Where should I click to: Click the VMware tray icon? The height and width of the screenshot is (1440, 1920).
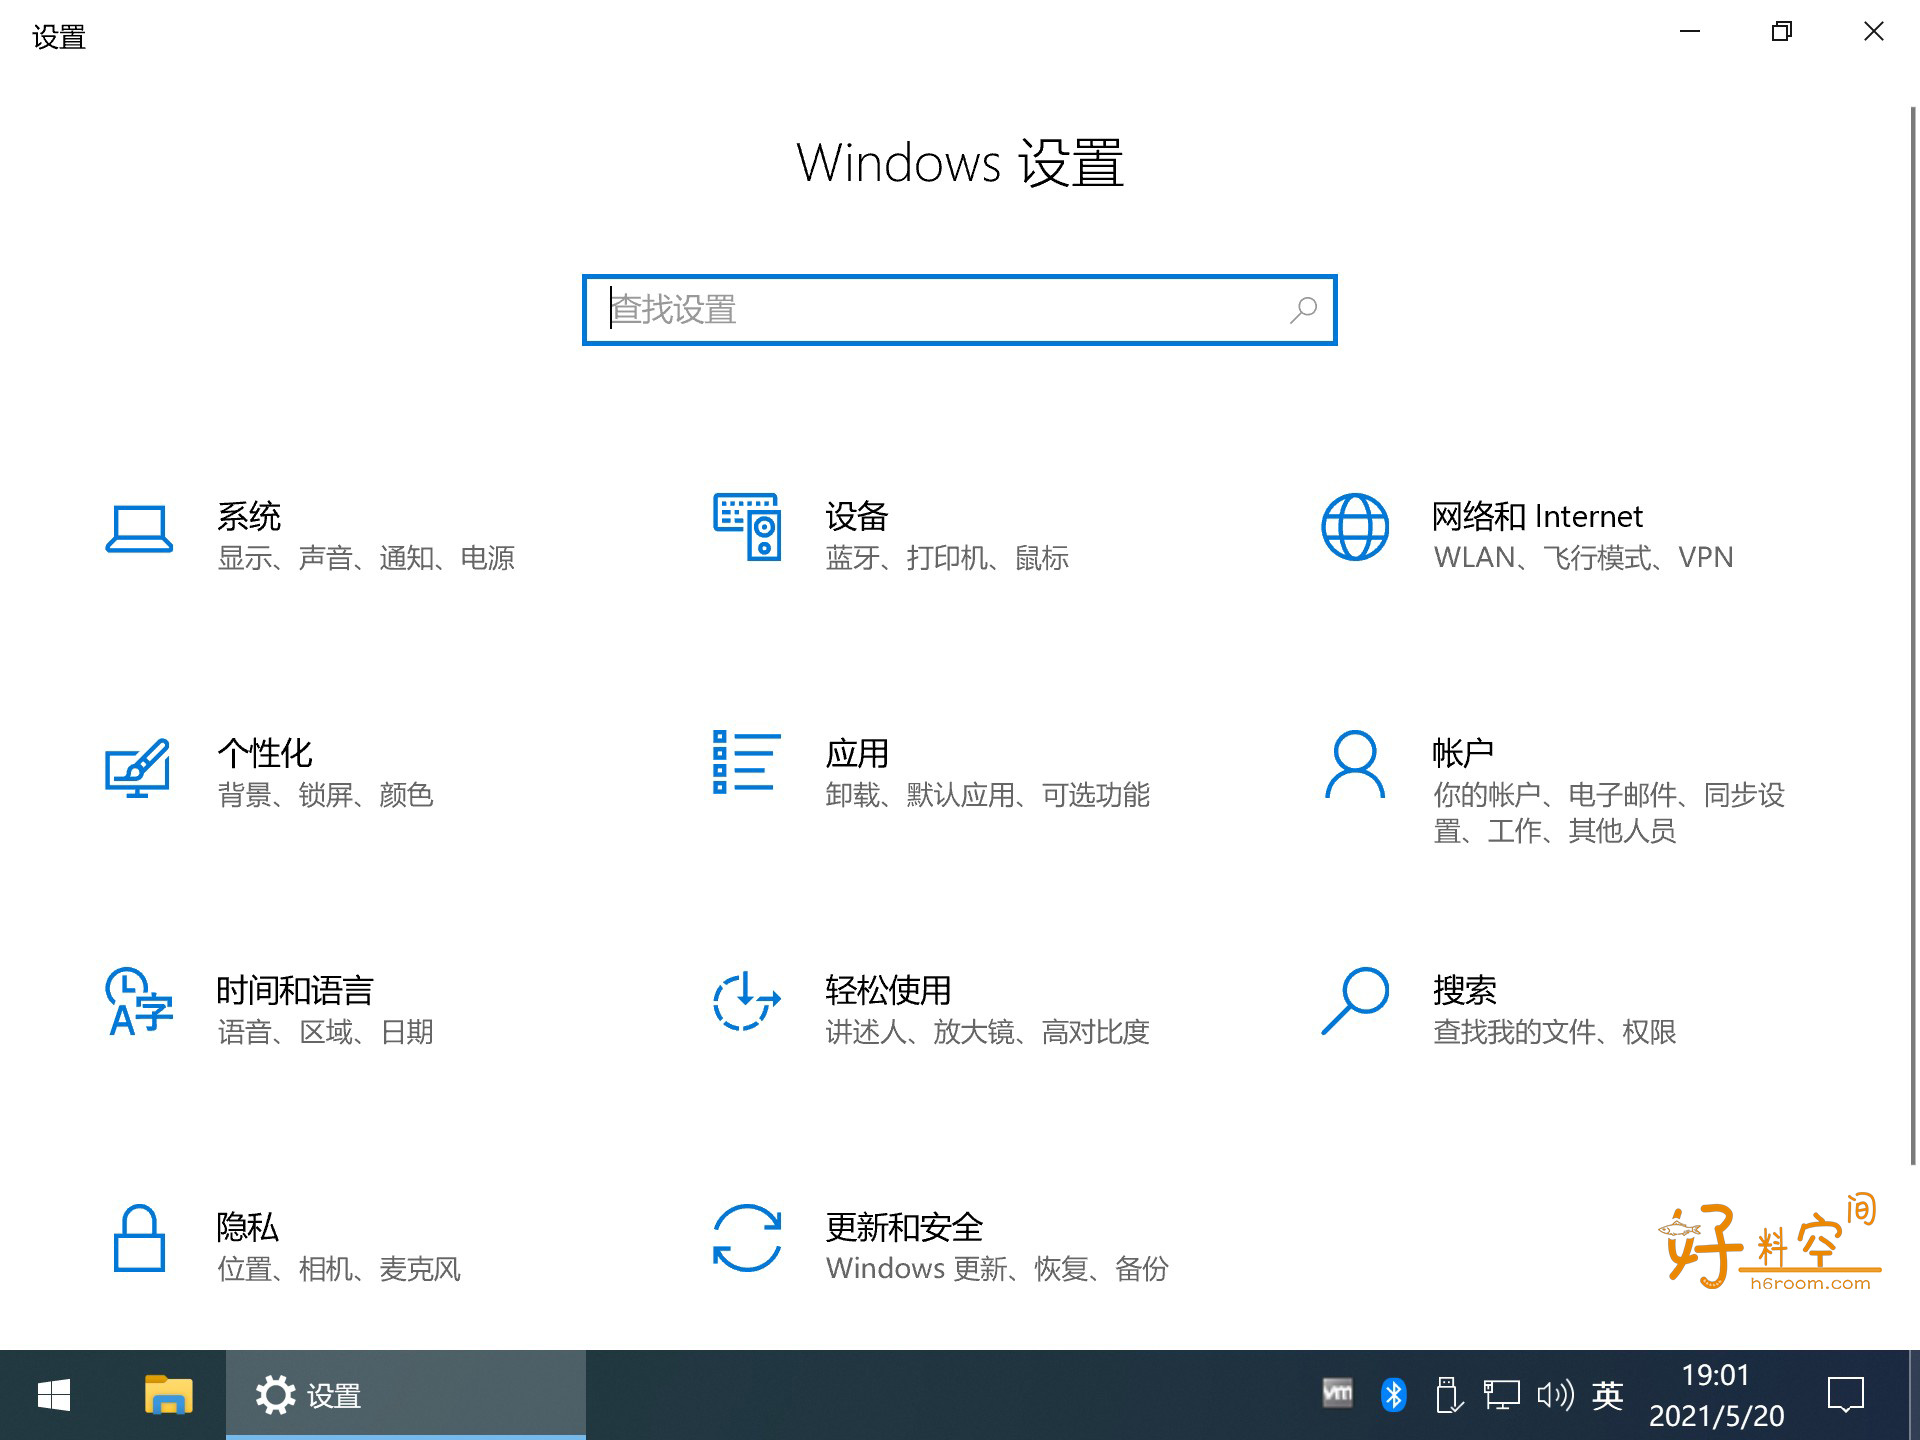coord(1337,1393)
